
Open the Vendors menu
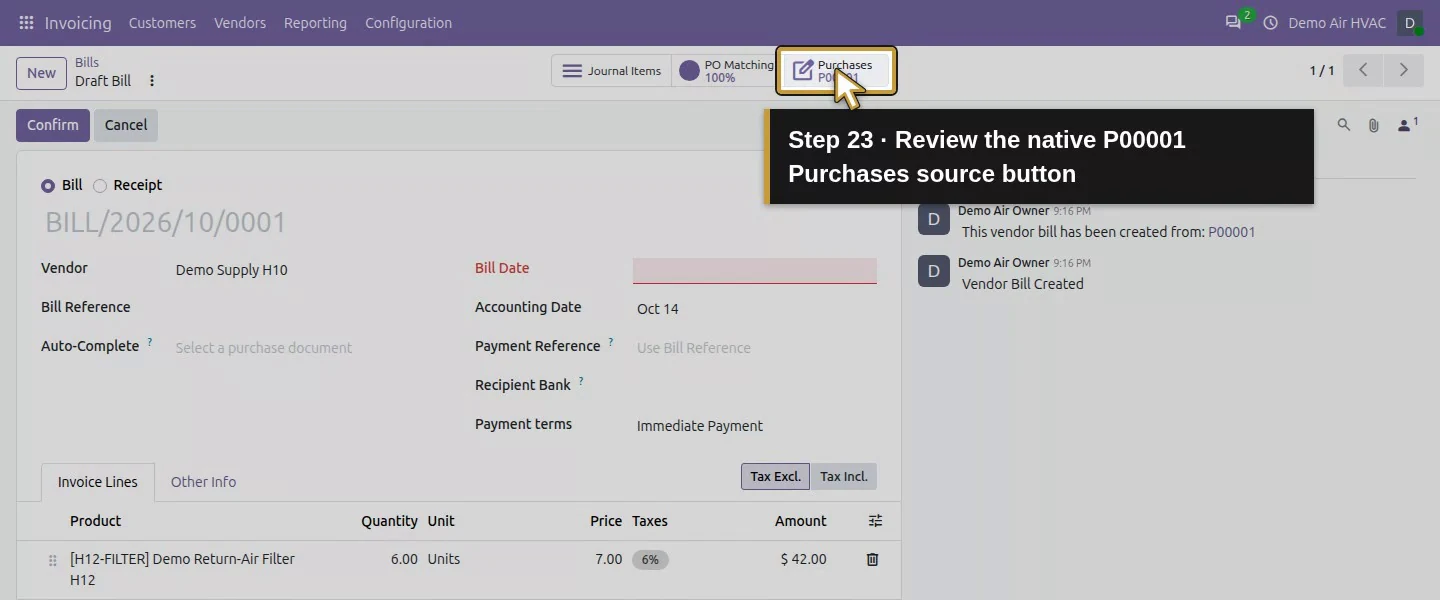point(240,22)
